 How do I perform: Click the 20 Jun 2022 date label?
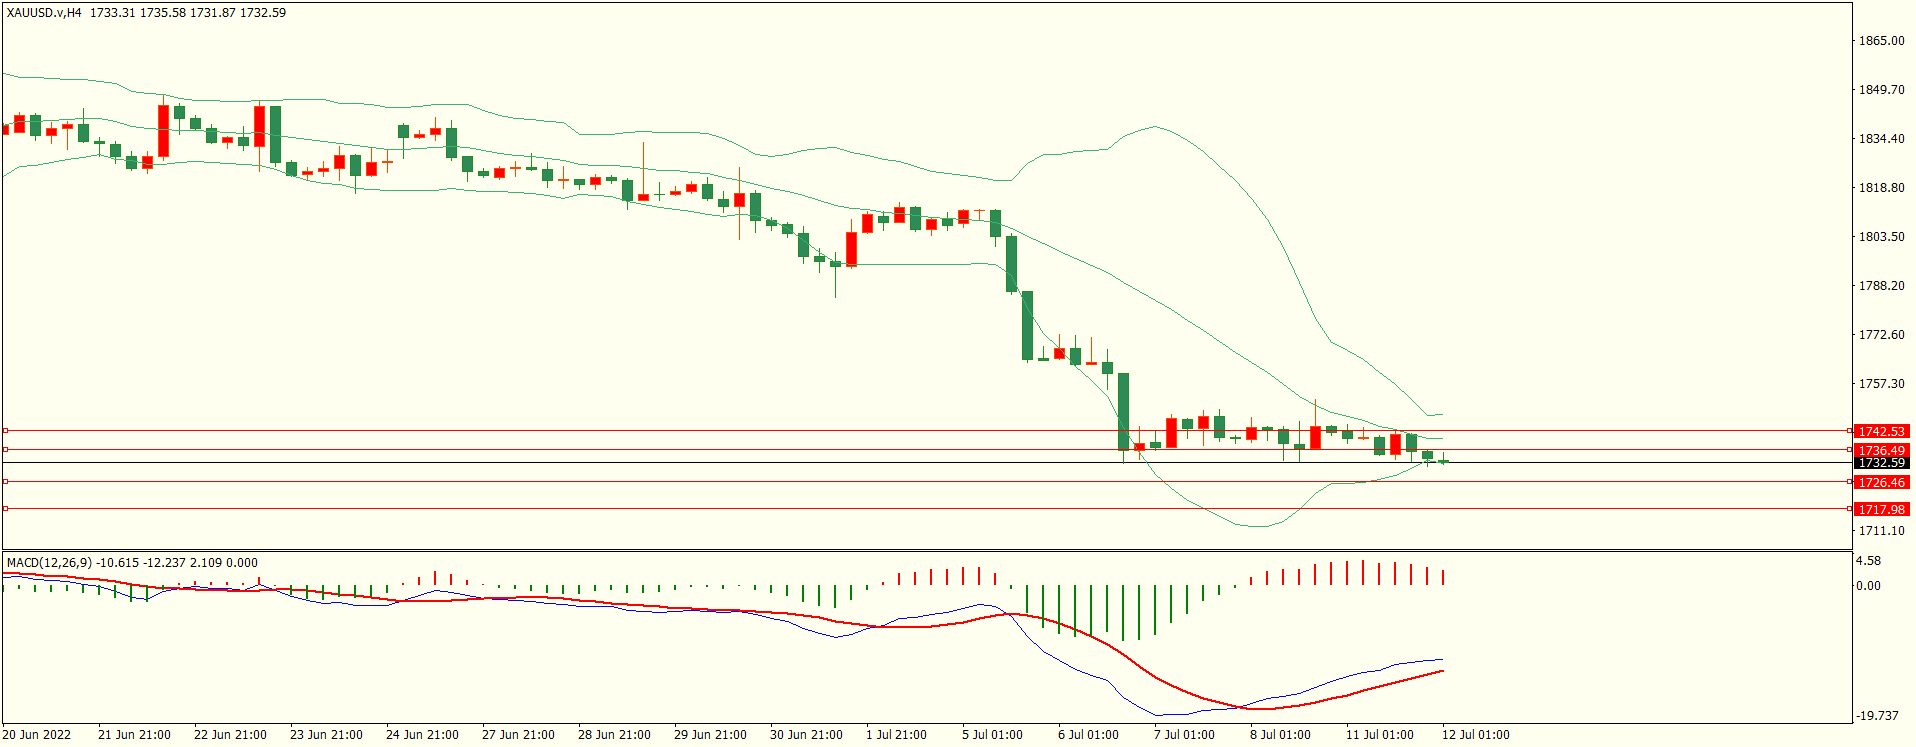click(x=37, y=735)
